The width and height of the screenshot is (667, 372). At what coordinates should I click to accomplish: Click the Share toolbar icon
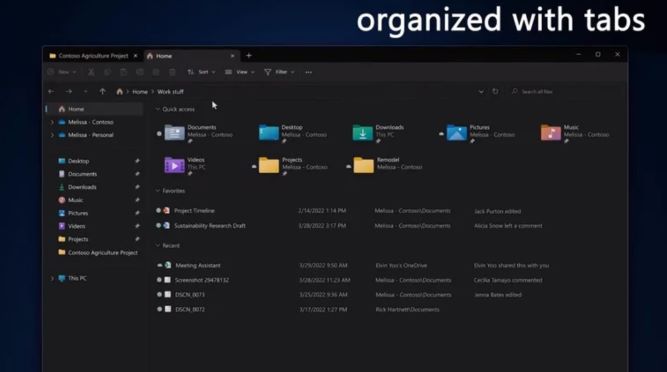[x=156, y=72]
